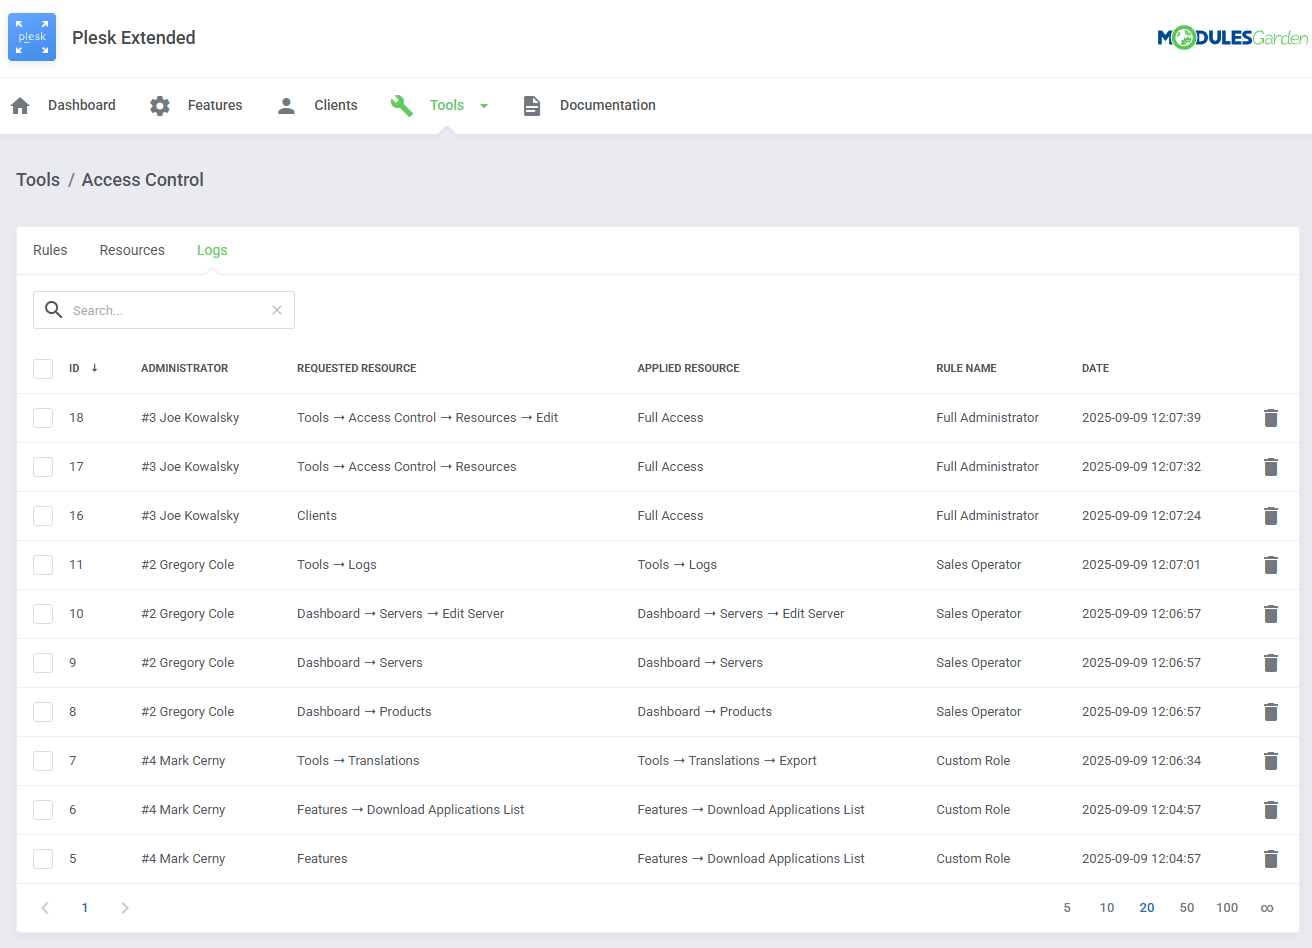This screenshot has width=1312, height=948.
Task: Delete log entry 18 using its trash icon
Action: pos(1271,417)
